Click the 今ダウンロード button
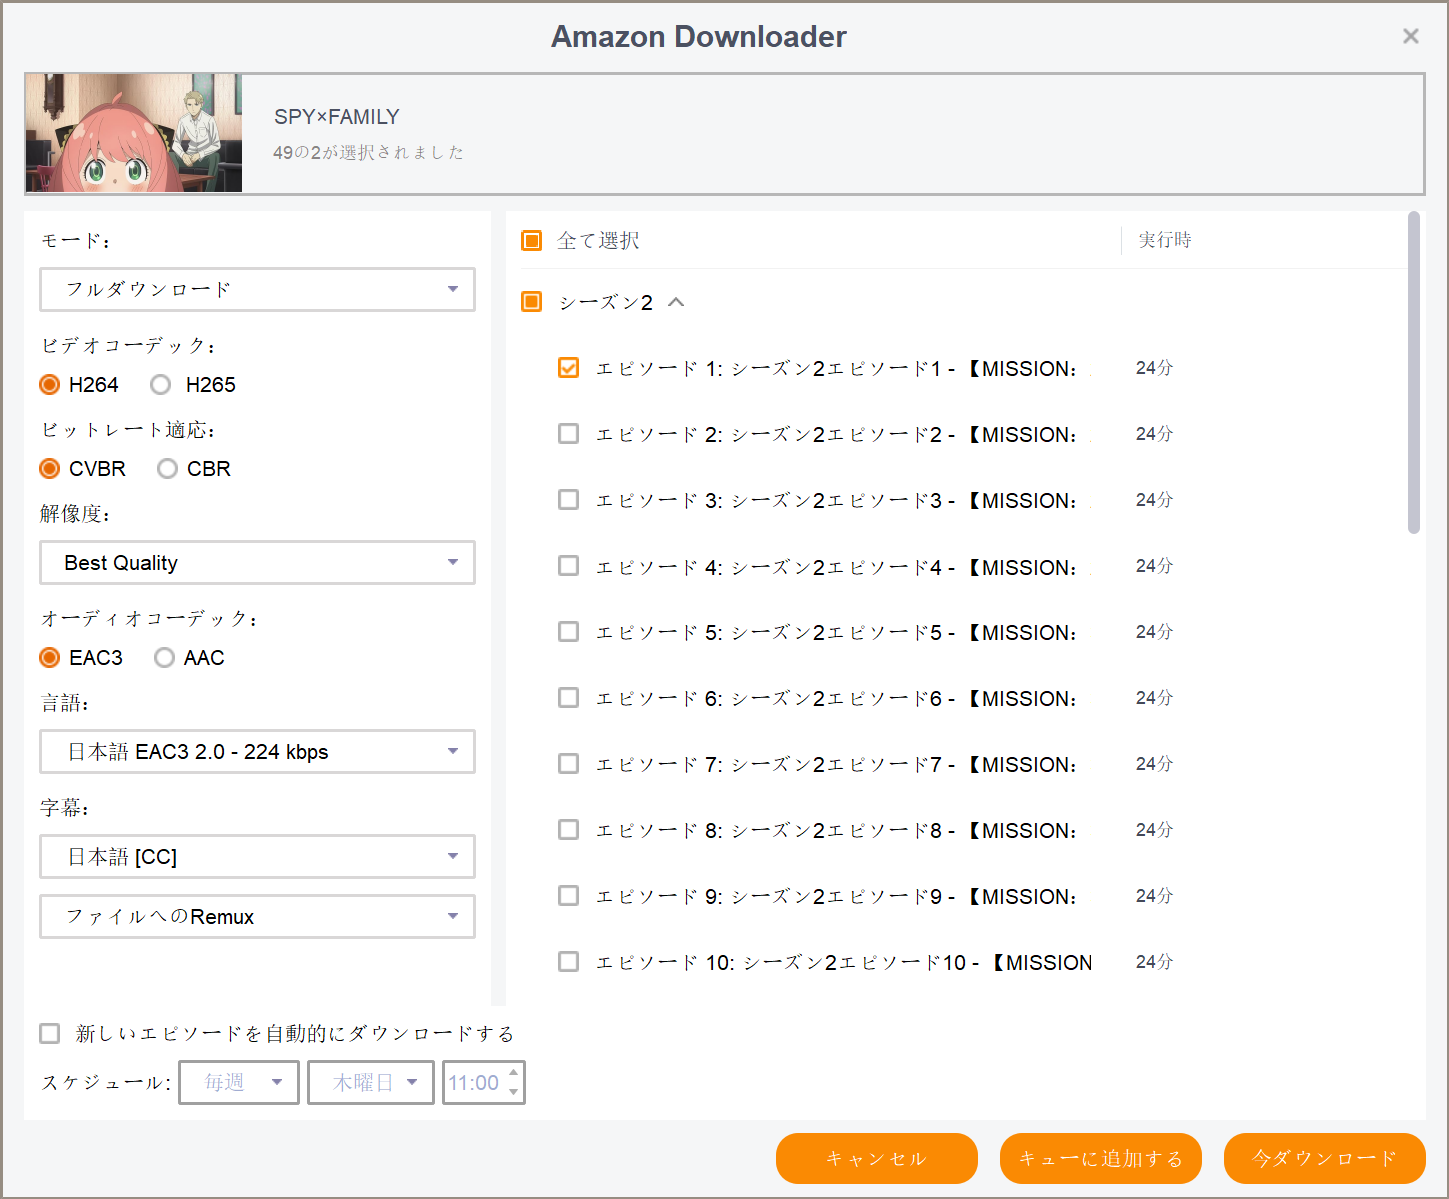 [x=1325, y=1158]
